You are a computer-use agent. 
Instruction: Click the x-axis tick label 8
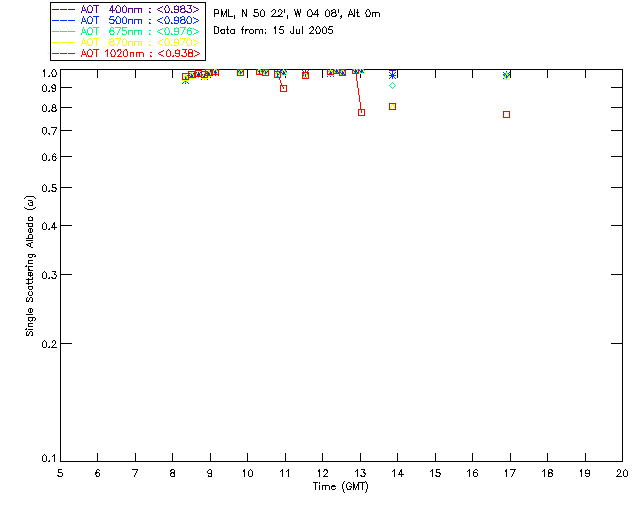coord(173,473)
